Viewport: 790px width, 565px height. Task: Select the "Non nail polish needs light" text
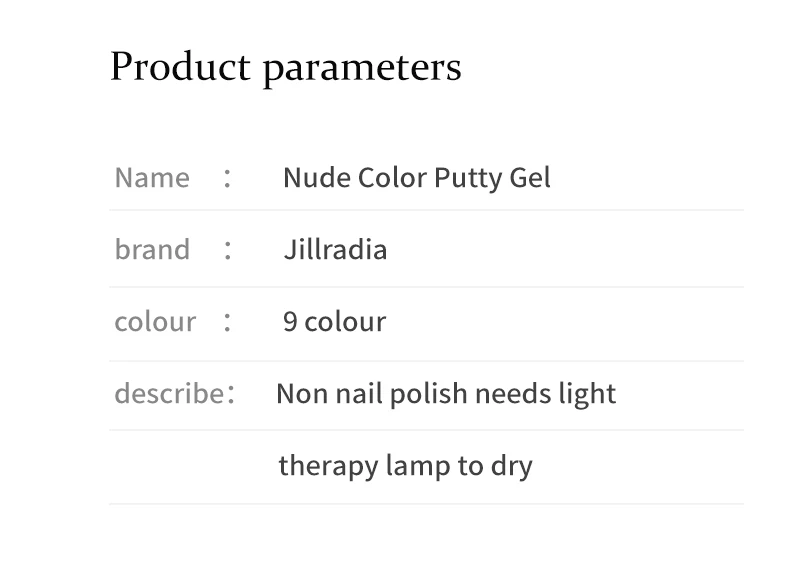[x=445, y=394]
